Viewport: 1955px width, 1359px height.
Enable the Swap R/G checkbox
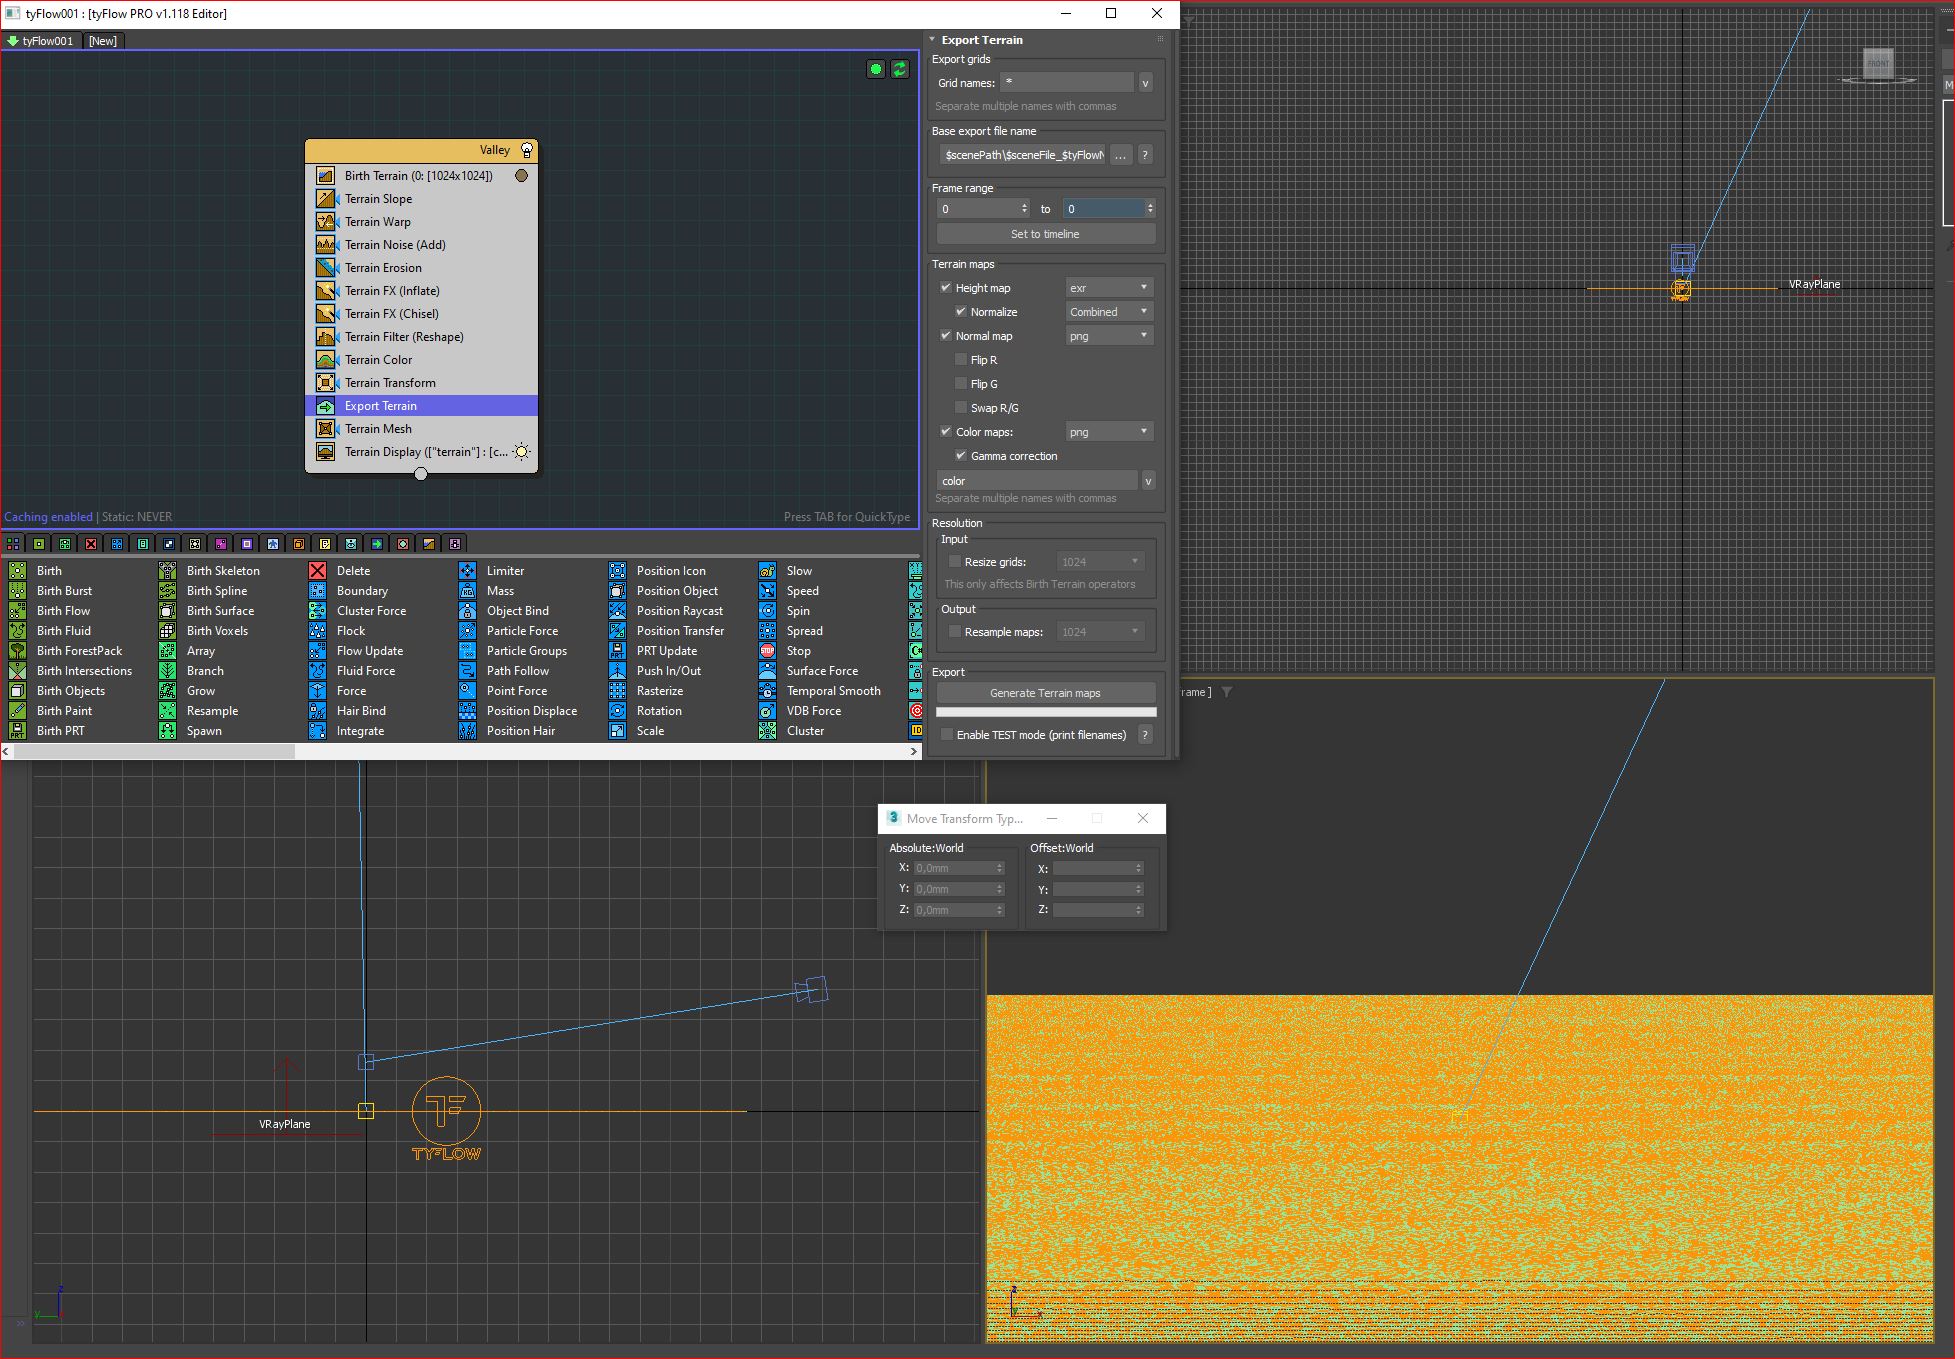tap(961, 408)
